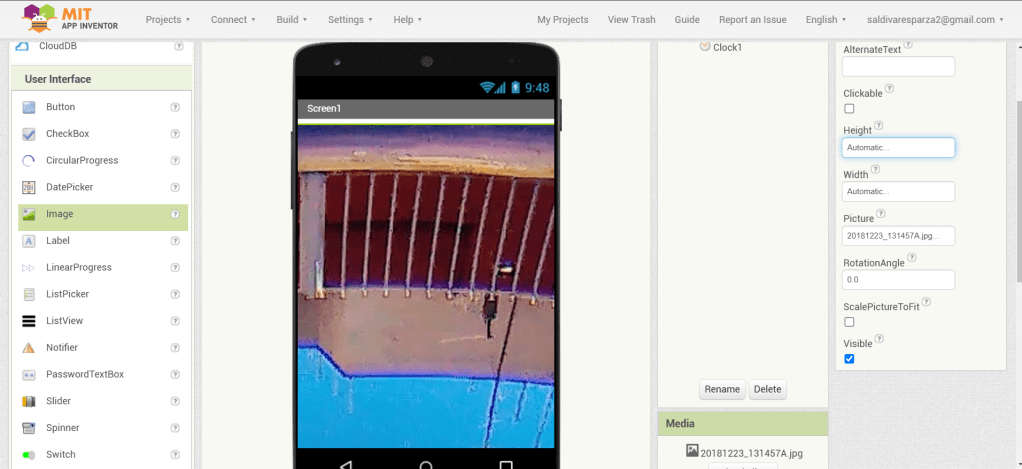1022x469 pixels.
Task: Select the Button component icon in palette
Action: point(29,107)
